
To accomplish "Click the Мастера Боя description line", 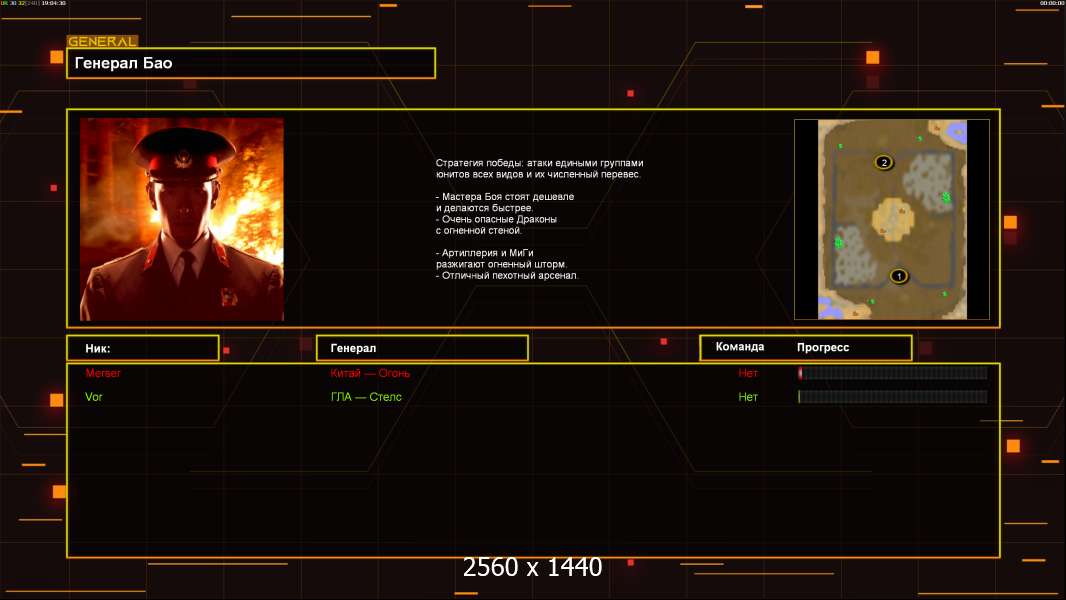I will [504, 202].
